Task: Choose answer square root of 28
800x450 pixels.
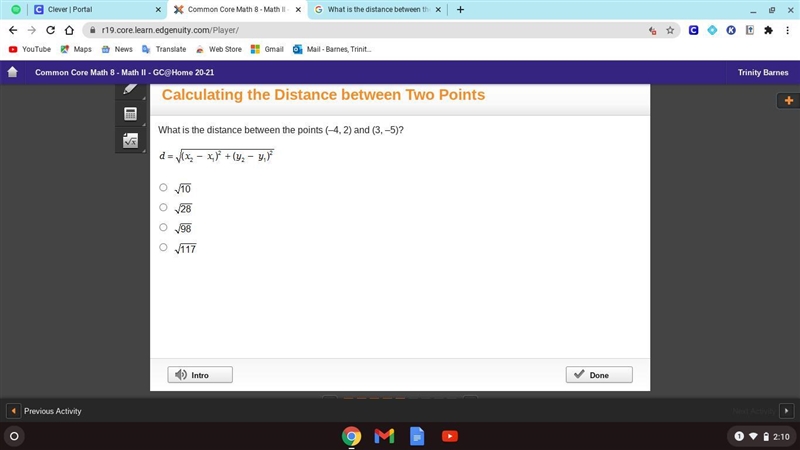Action: pyautogui.click(x=163, y=207)
